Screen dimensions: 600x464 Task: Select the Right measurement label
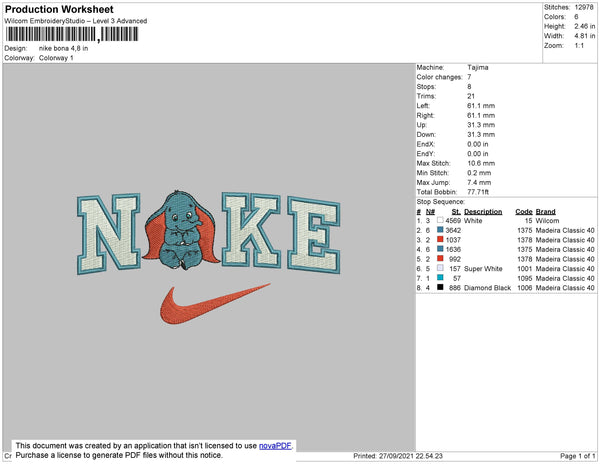pos(425,115)
